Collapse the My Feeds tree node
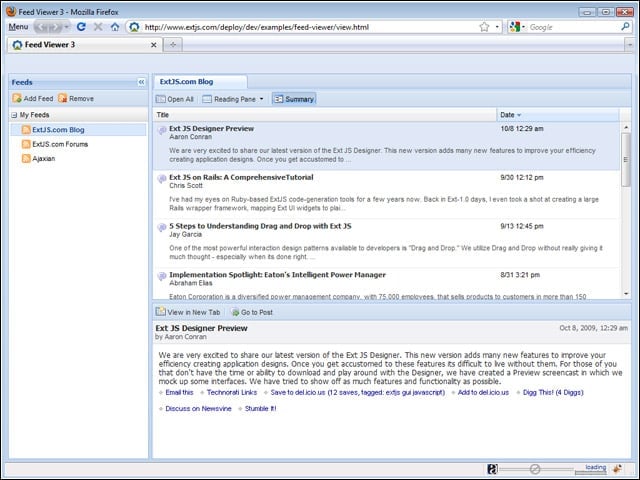Screen dimensions: 640x480 [x=14, y=115]
